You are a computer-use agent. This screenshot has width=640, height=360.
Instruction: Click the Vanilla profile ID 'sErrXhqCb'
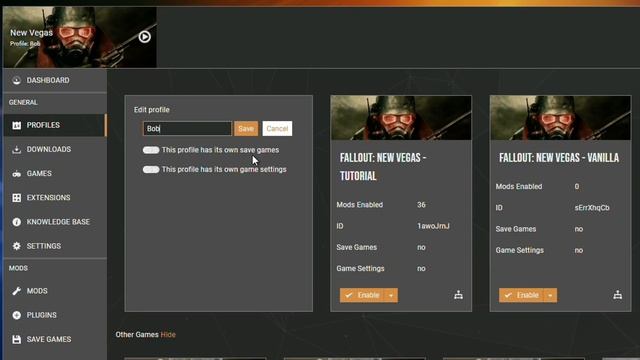[592, 208]
